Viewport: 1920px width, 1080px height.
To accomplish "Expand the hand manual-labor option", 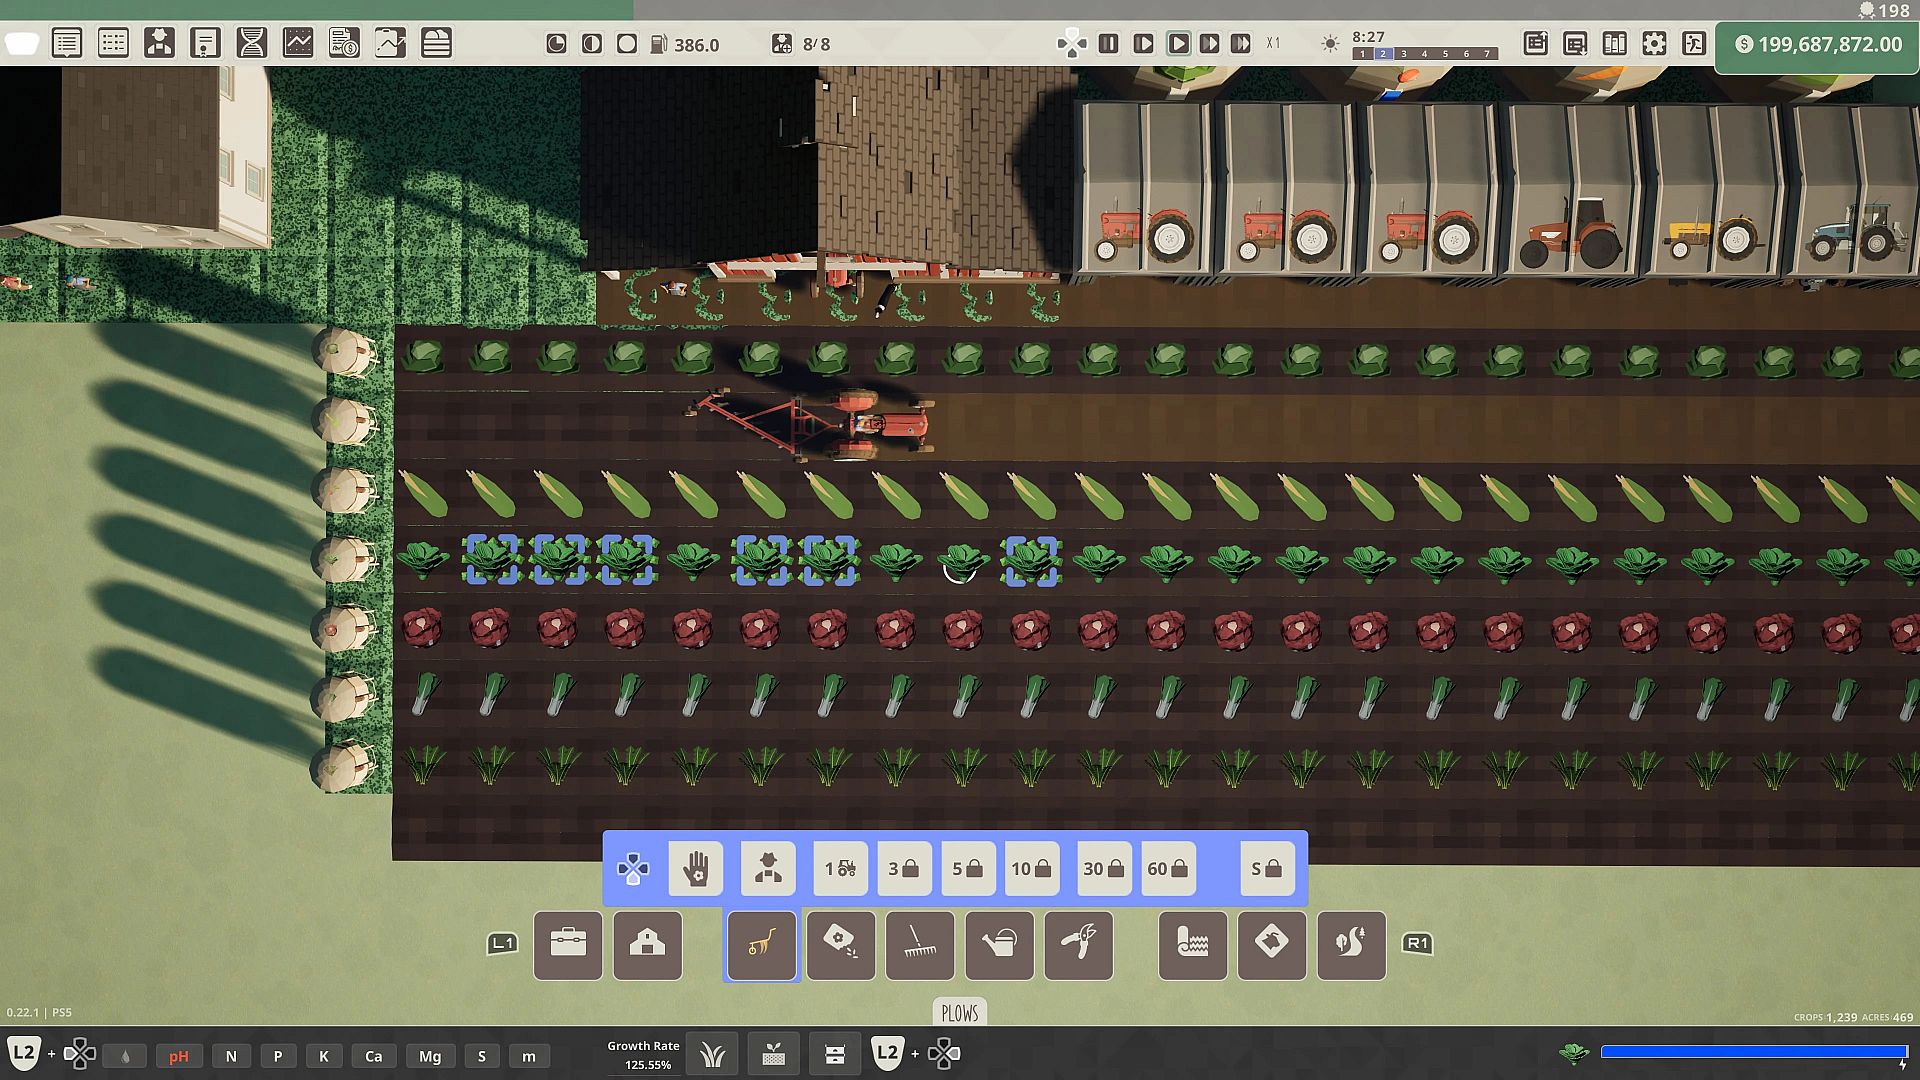I will click(x=695, y=868).
